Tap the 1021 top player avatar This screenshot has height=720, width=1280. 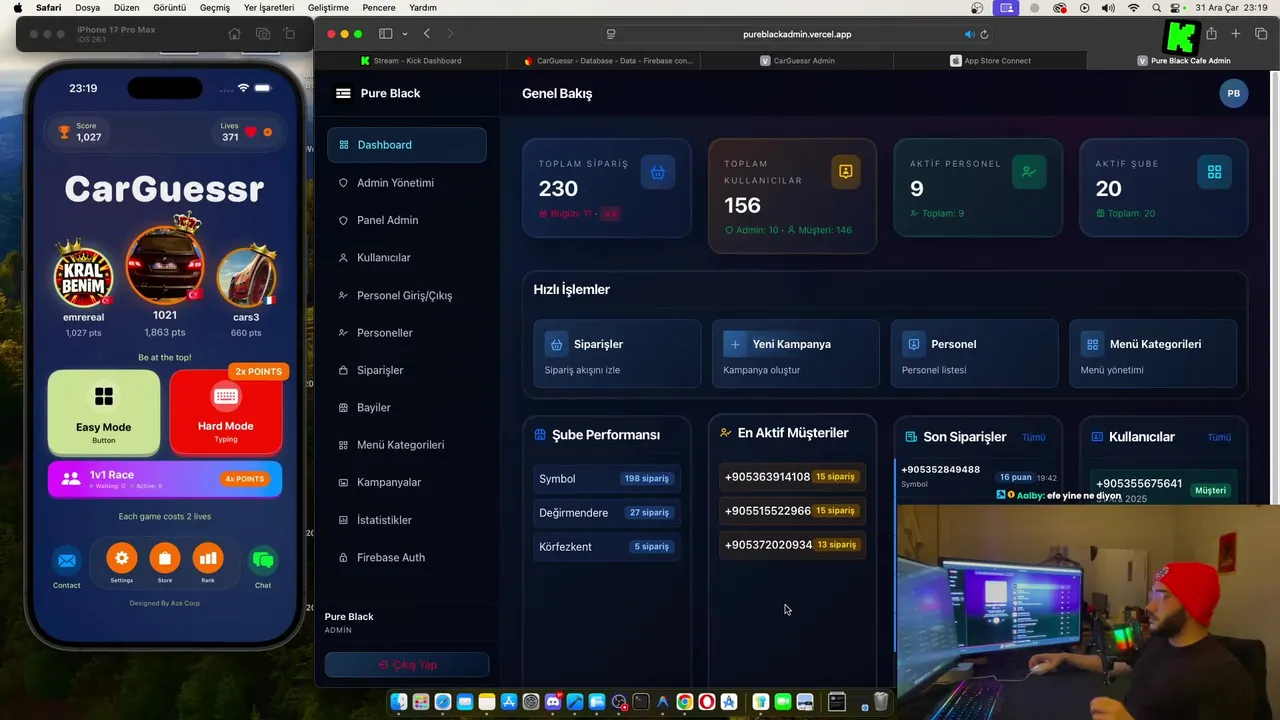click(x=165, y=266)
